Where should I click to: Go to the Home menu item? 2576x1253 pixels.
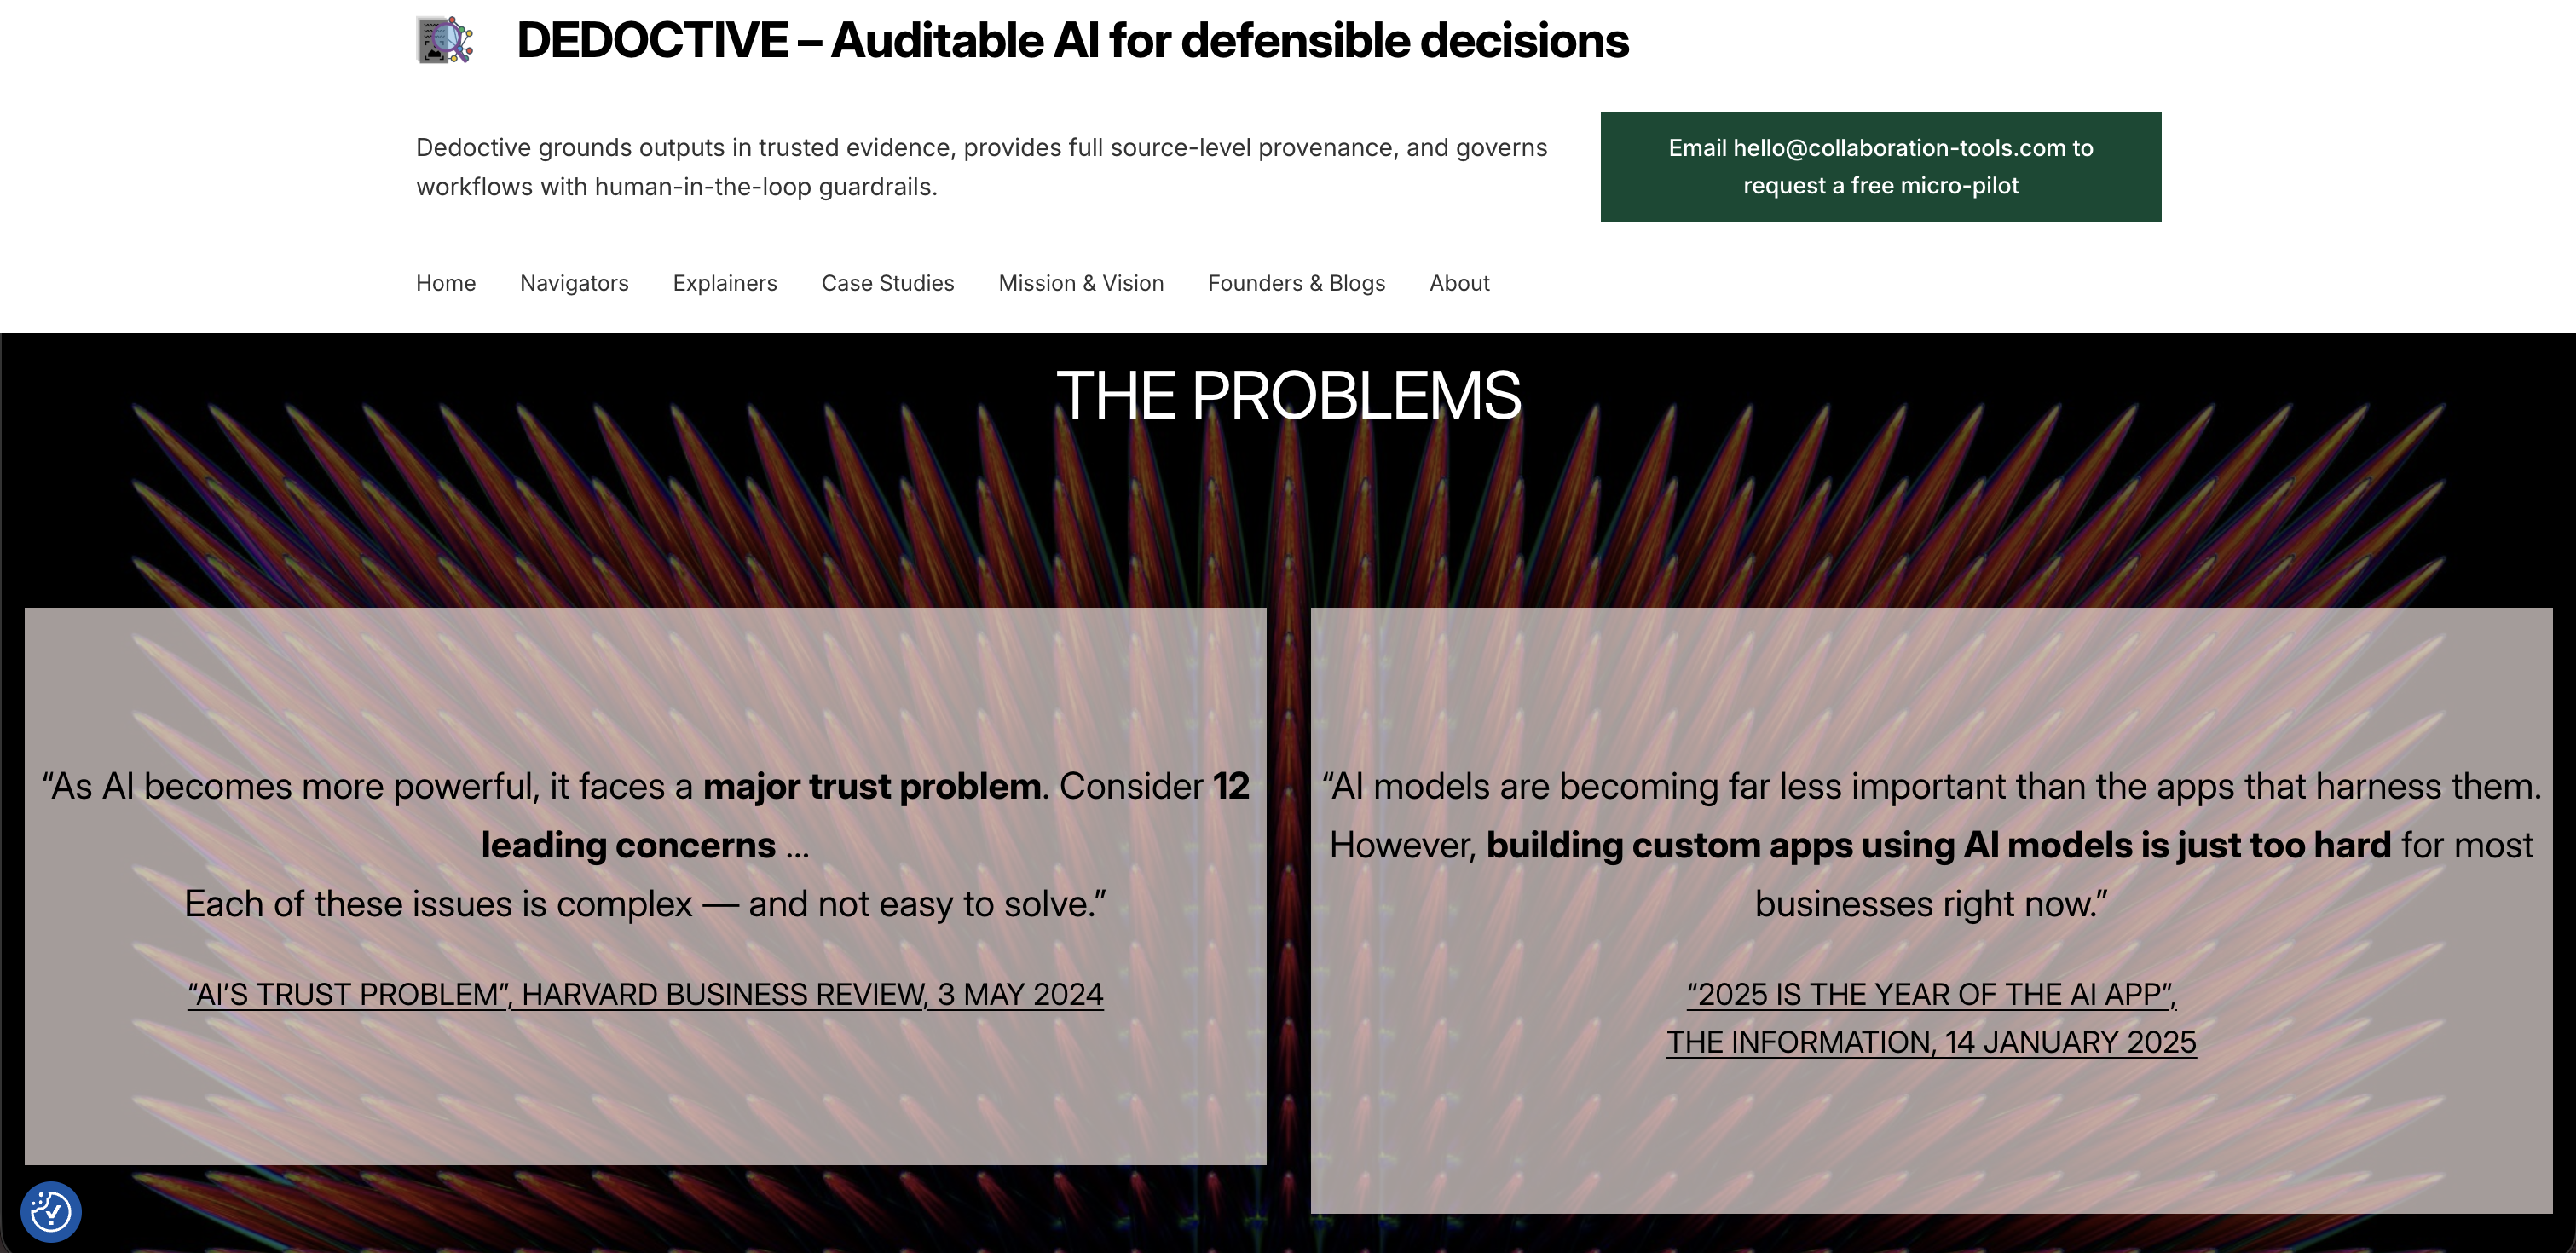pos(446,283)
